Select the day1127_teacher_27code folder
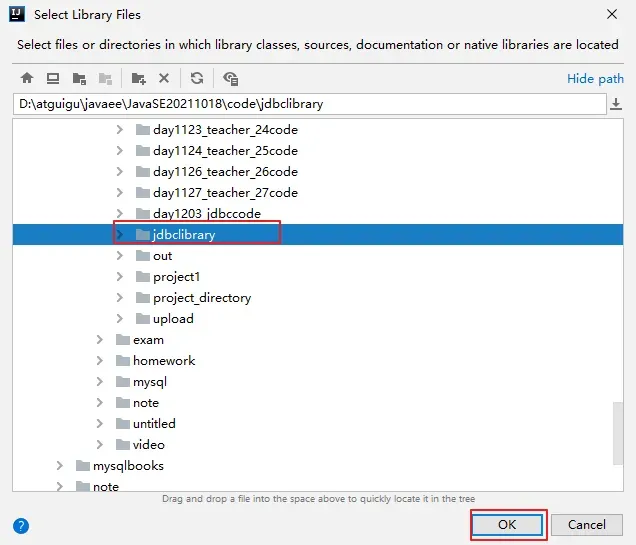 (x=224, y=193)
